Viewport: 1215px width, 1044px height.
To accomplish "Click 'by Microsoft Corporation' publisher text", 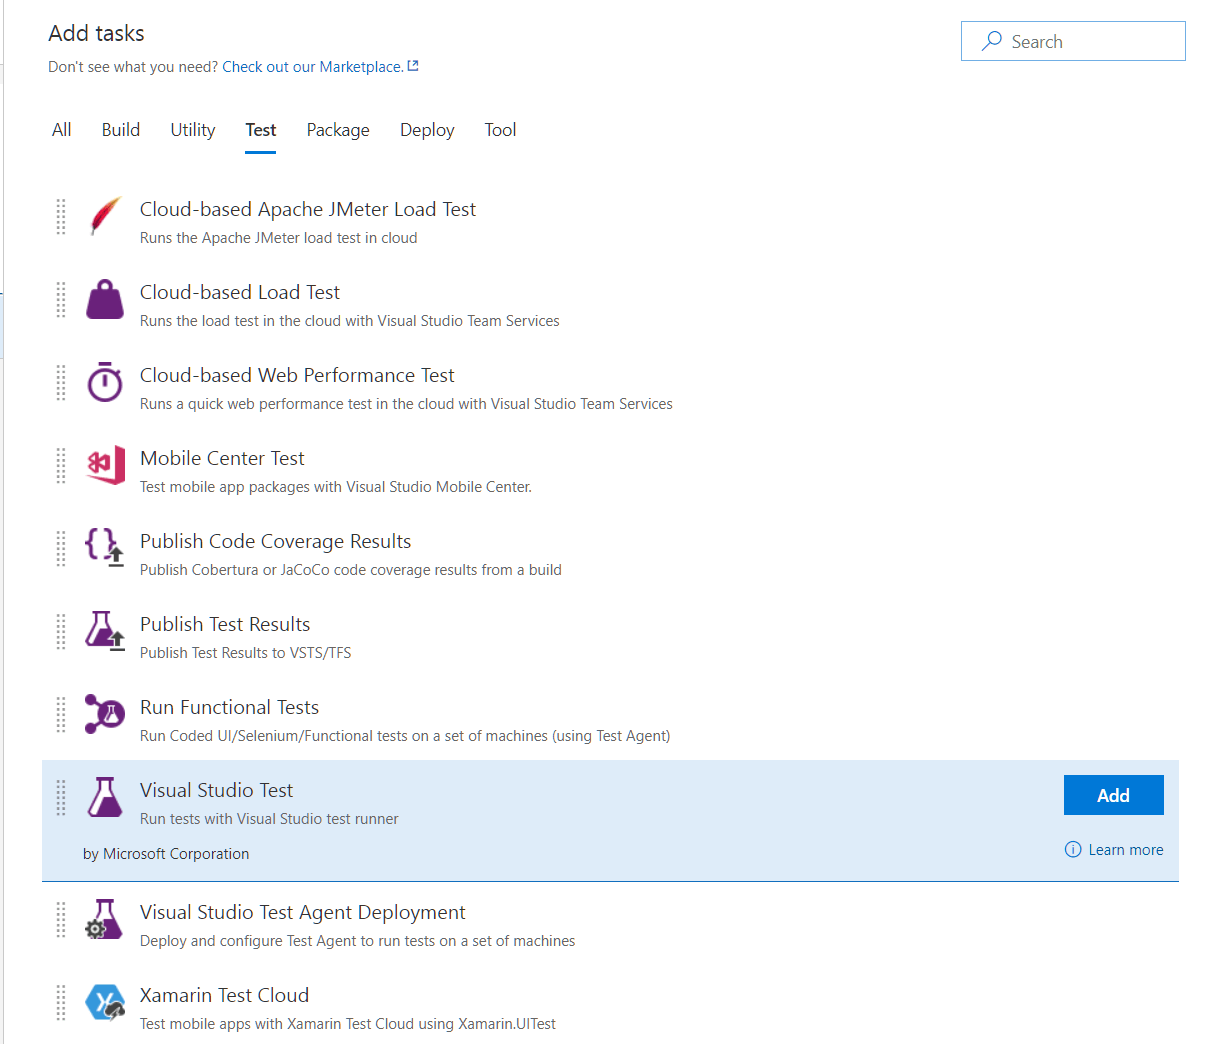I will click(166, 854).
